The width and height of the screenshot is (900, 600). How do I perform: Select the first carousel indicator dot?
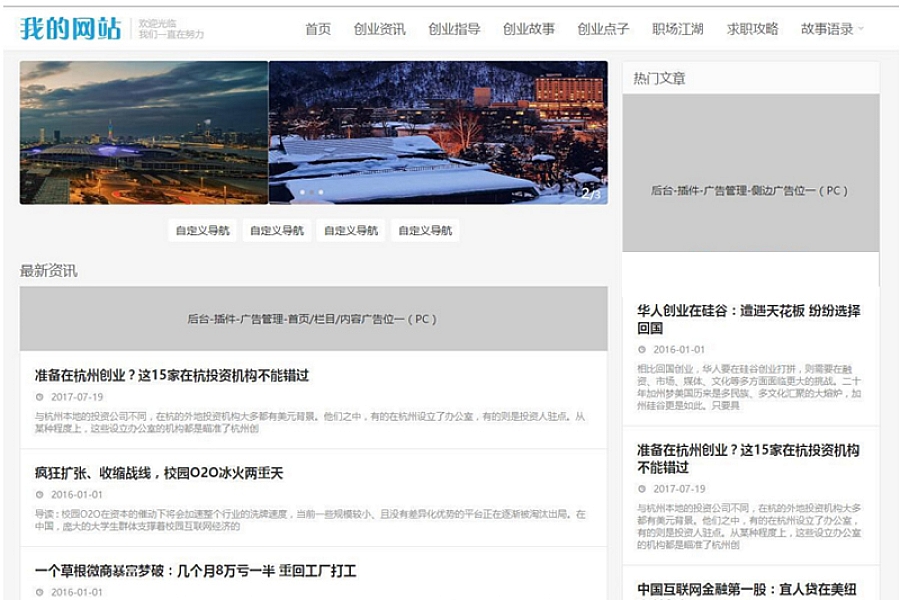pyautogui.click(x=300, y=192)
